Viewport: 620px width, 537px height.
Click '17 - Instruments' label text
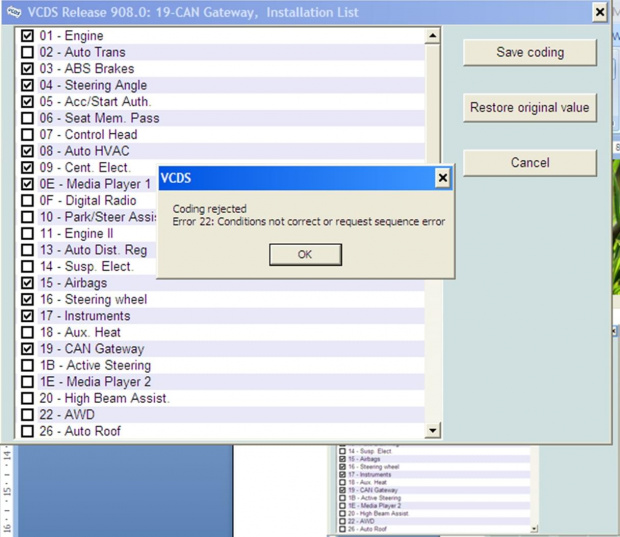pos(85,316)
